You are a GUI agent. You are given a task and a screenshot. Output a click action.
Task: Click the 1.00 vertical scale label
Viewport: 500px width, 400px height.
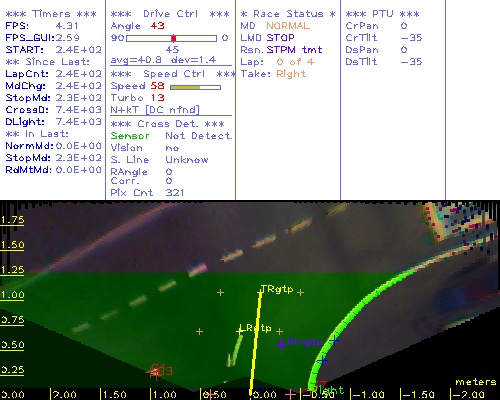(12, 295)
